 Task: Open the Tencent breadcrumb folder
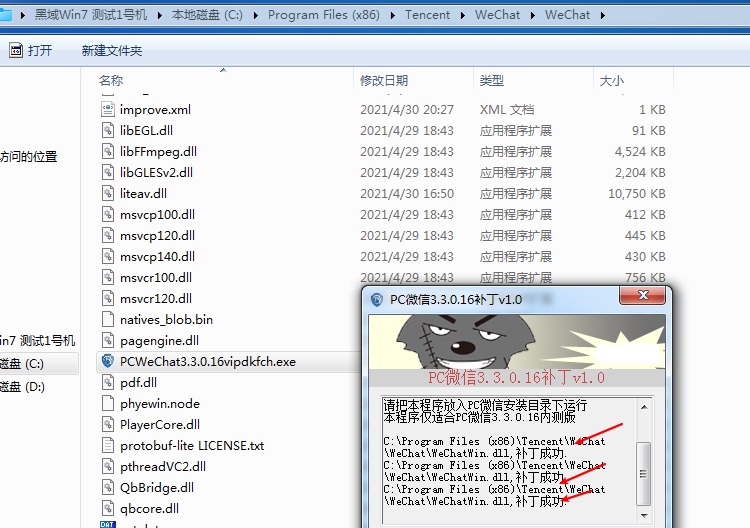point(427,15)
